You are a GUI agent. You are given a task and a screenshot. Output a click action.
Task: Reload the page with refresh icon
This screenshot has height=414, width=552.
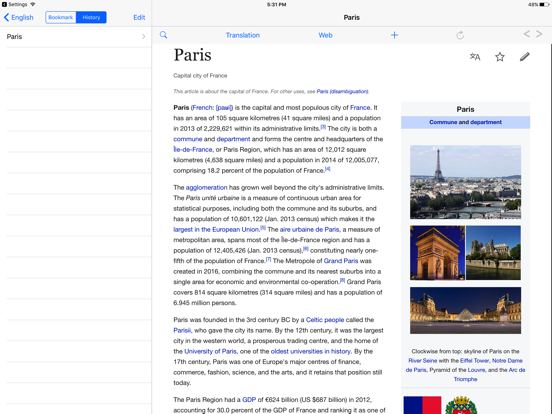[x=460, y=35]
